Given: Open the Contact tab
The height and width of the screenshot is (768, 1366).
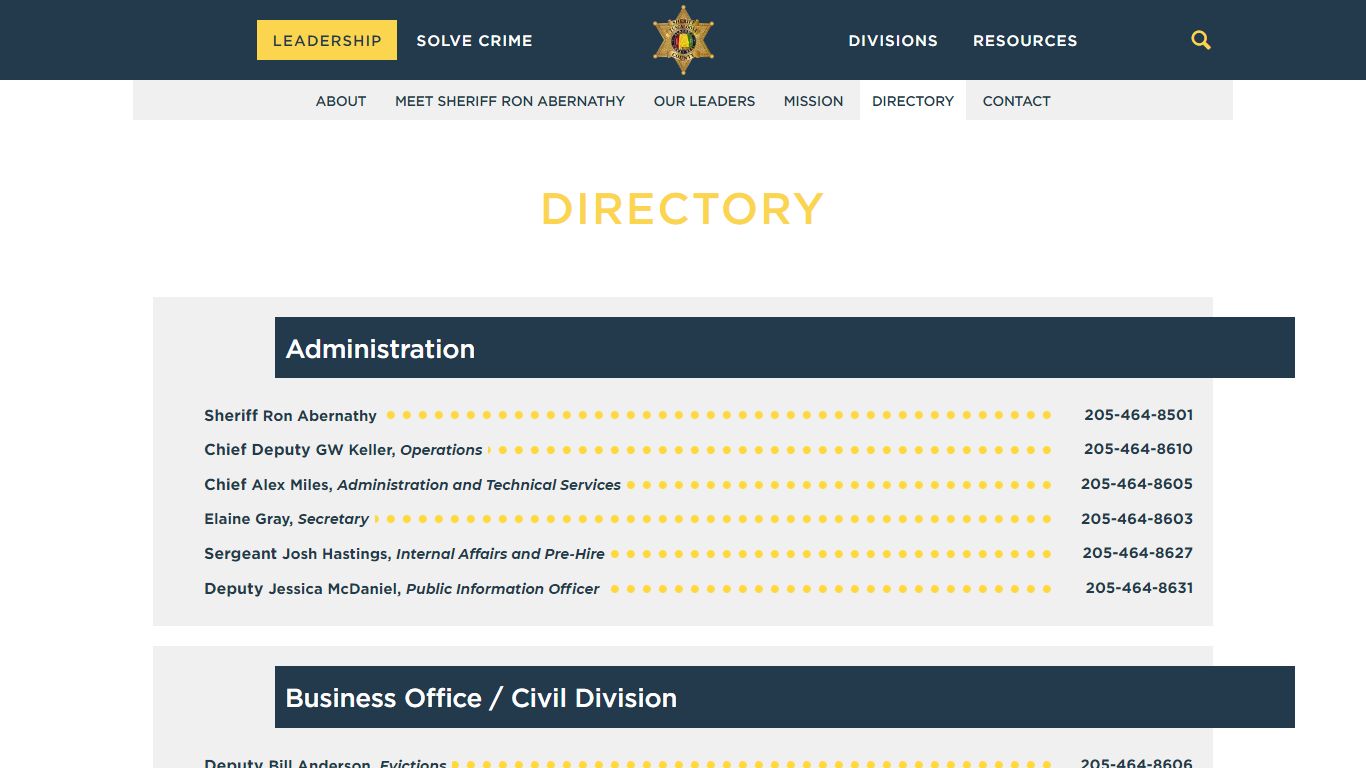Looking at the screenshot, I should pos(1016,101).
